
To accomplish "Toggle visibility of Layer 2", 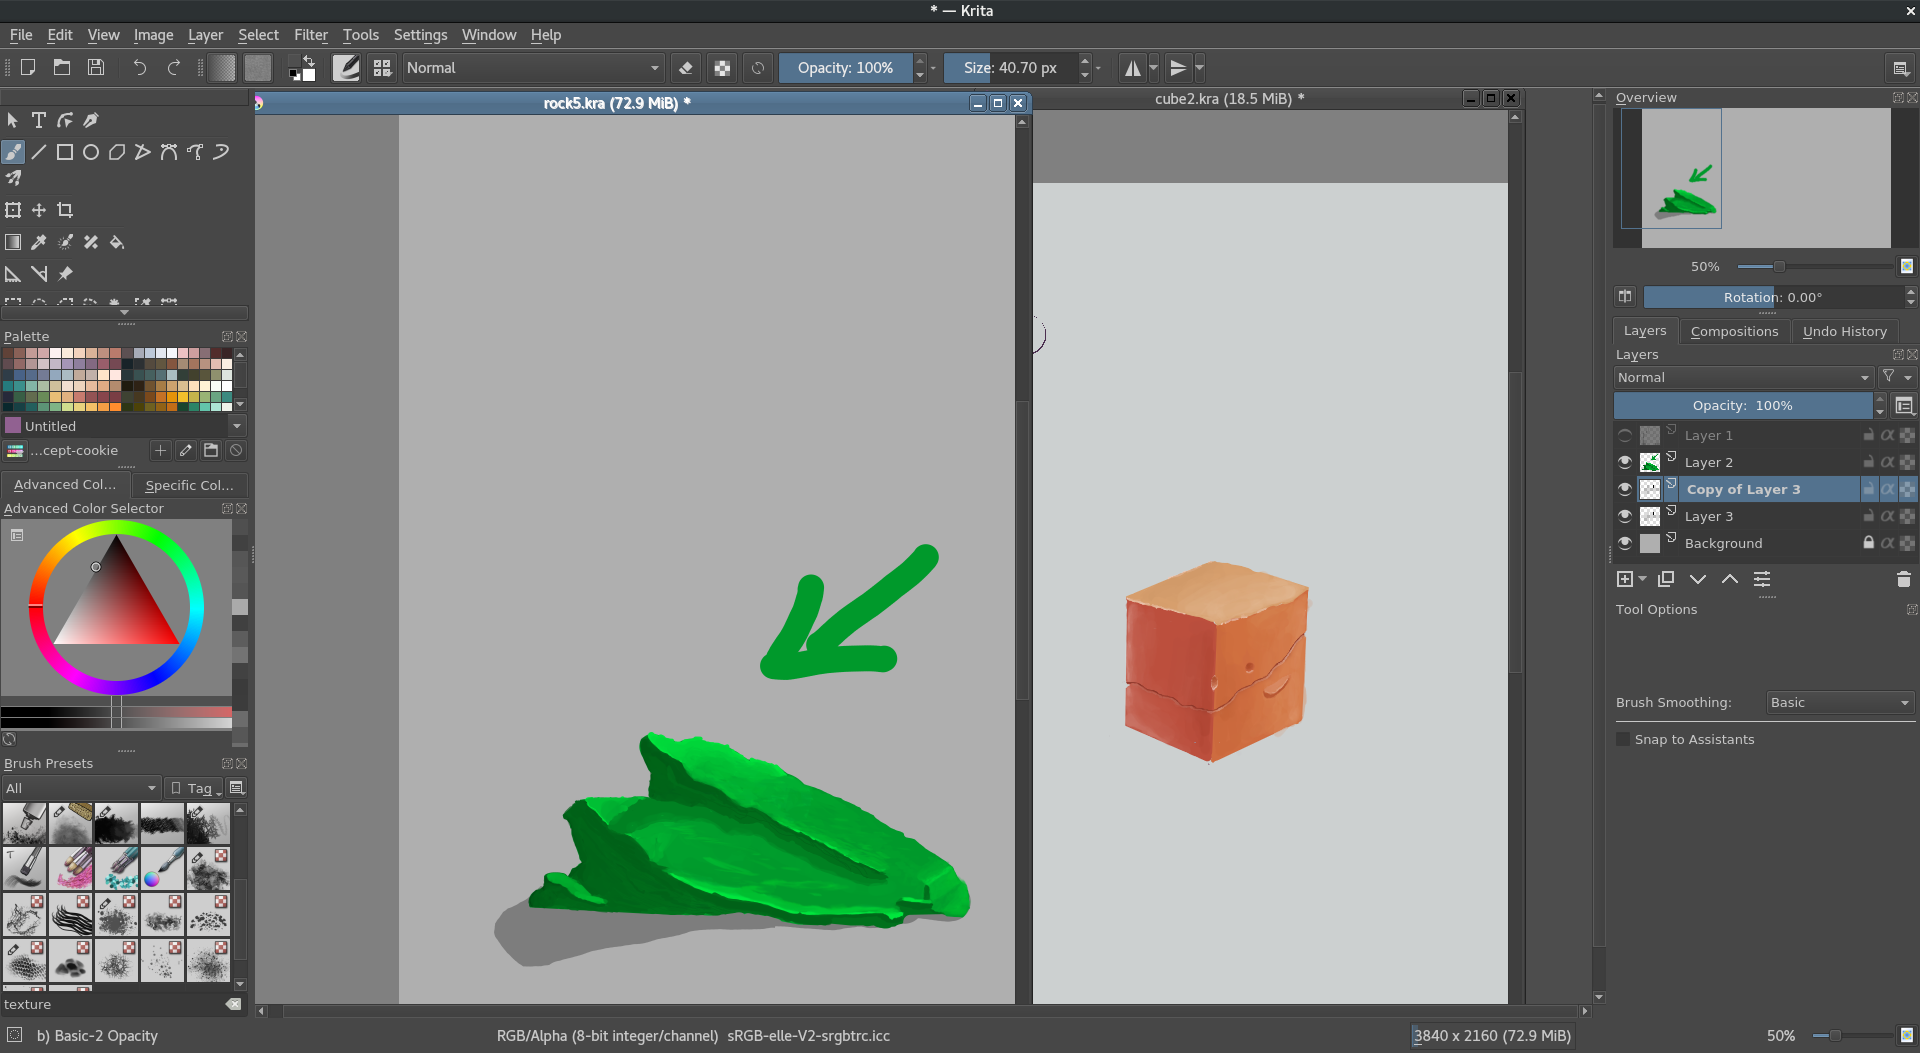I will pos(1625,462).
